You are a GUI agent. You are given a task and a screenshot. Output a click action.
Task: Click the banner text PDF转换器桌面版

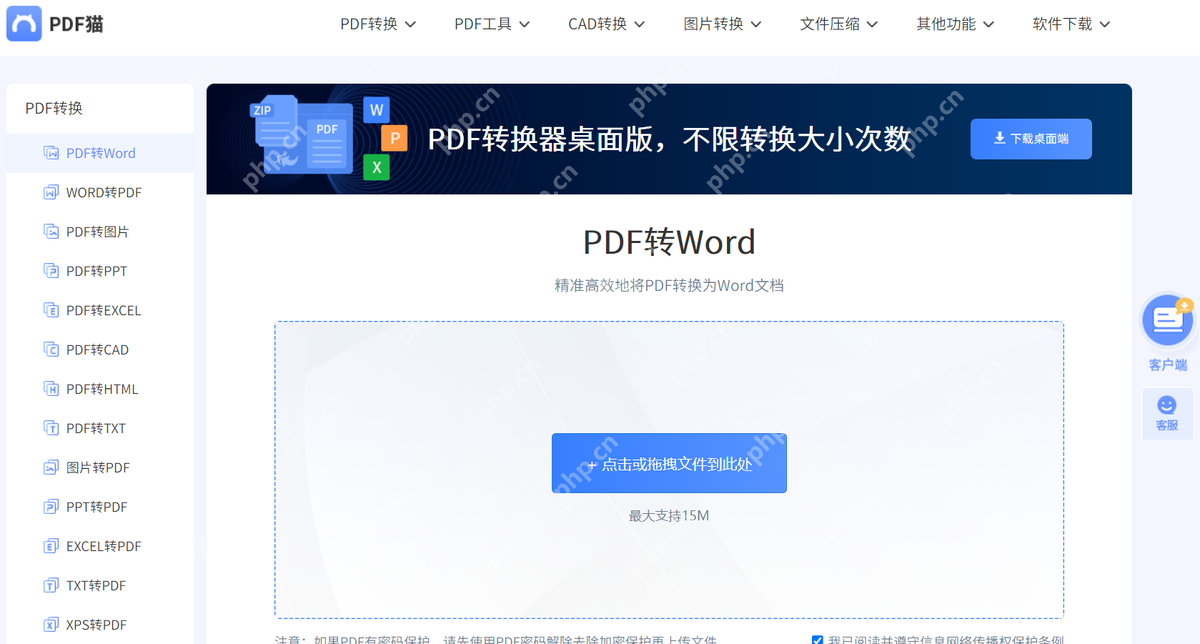[541, 139]
